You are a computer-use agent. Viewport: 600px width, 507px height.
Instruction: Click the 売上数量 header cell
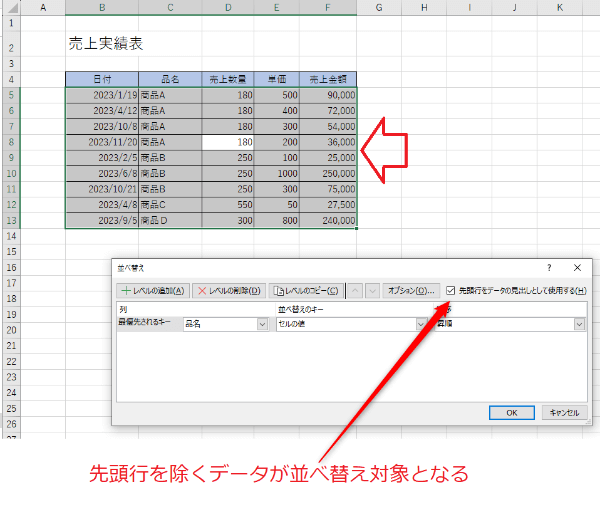coord(228,79)
